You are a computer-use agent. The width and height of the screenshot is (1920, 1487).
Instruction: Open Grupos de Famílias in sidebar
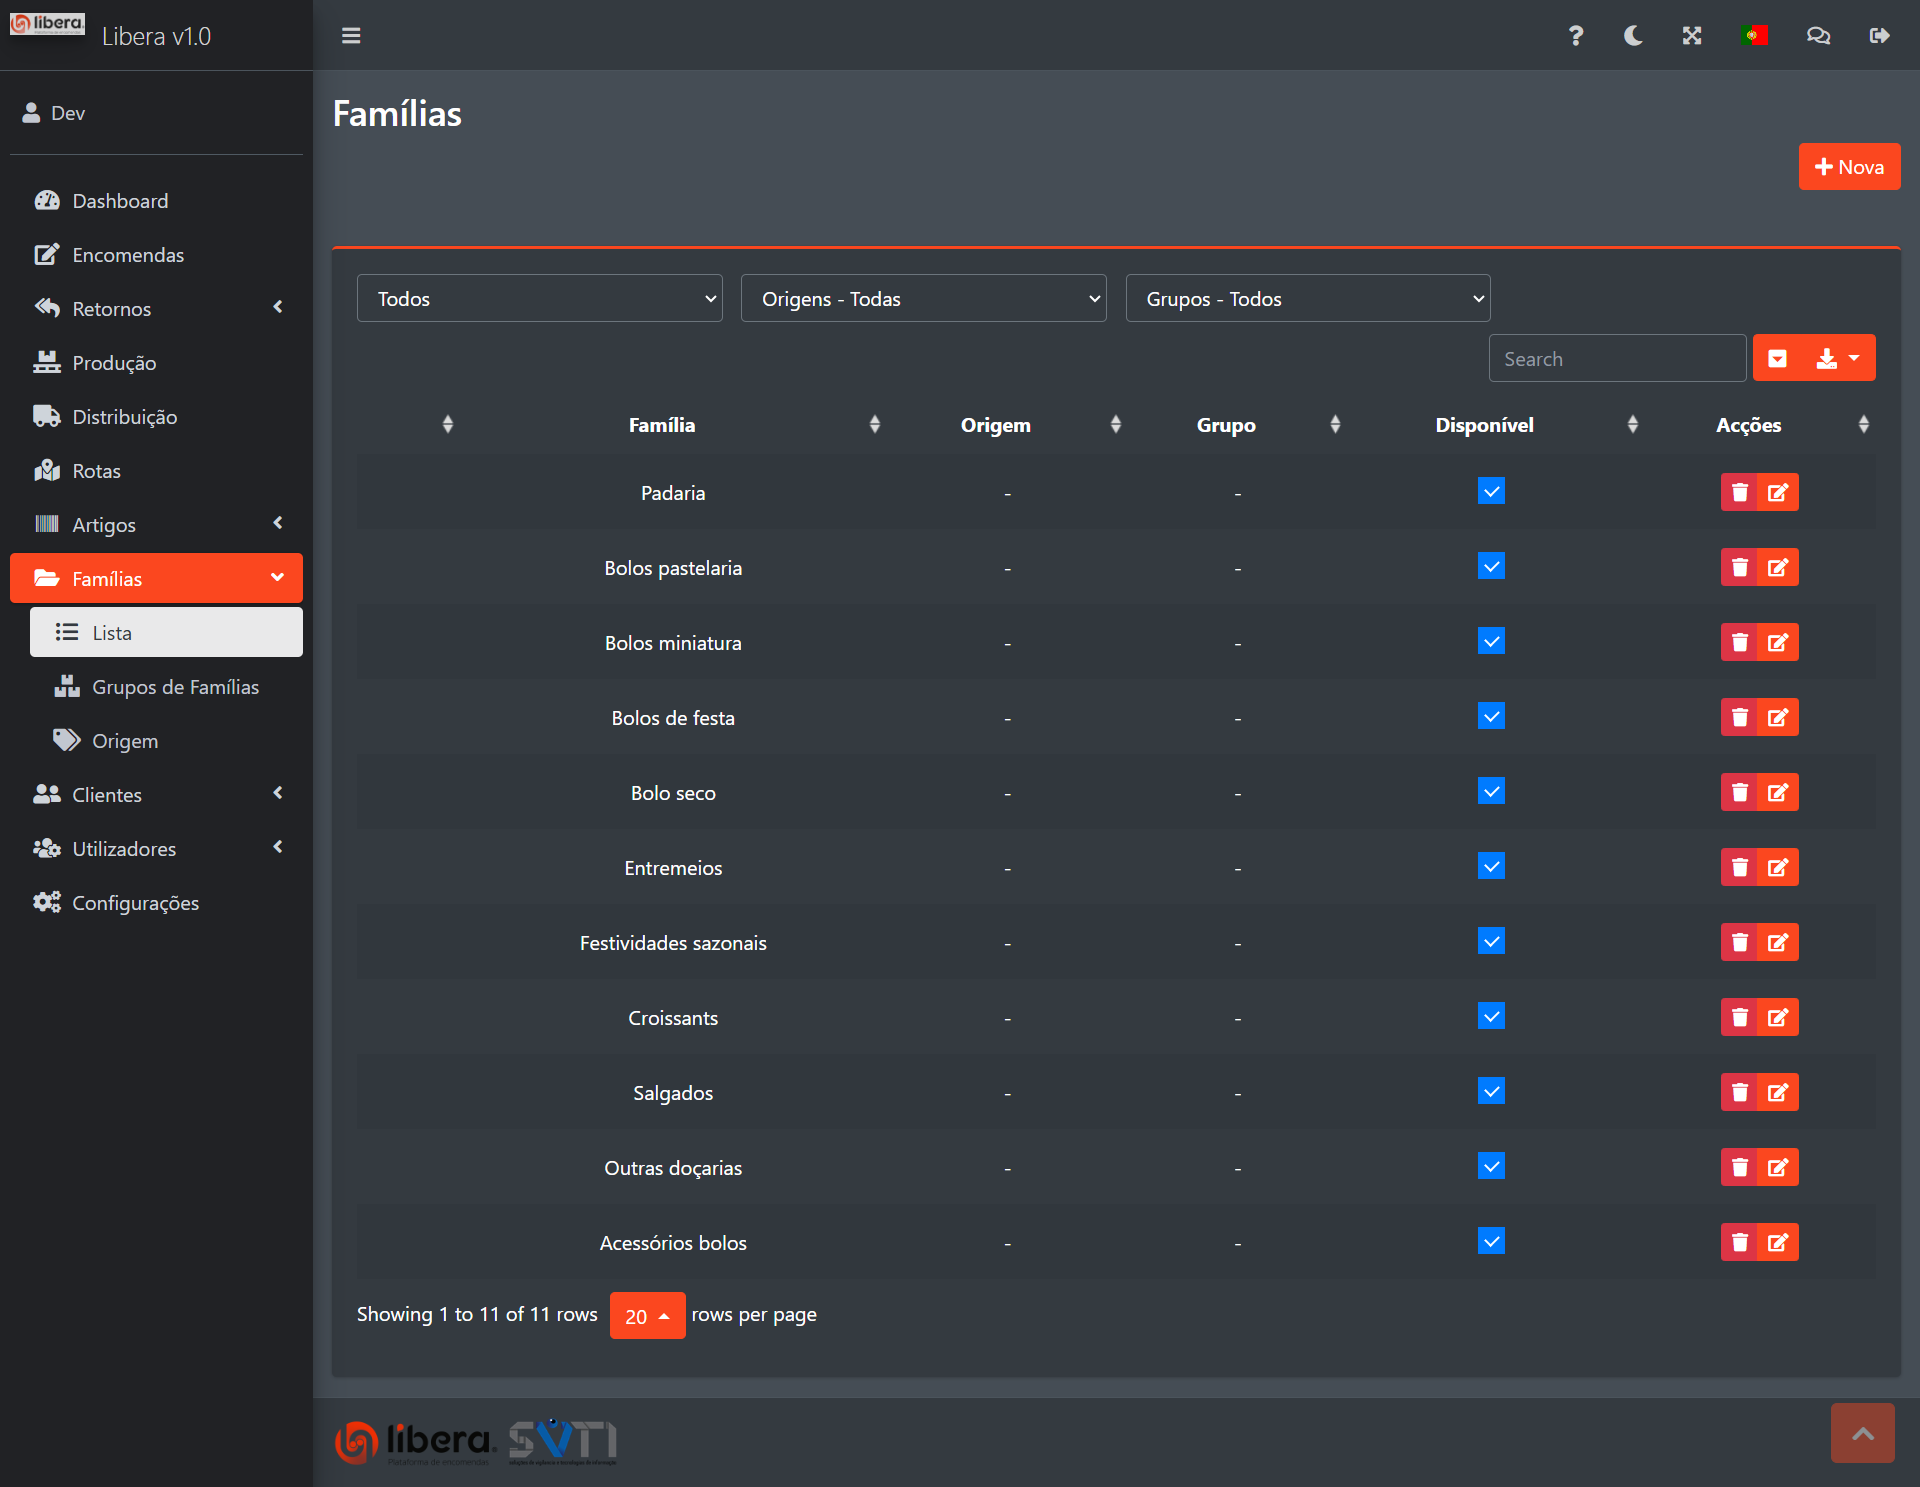175,687
